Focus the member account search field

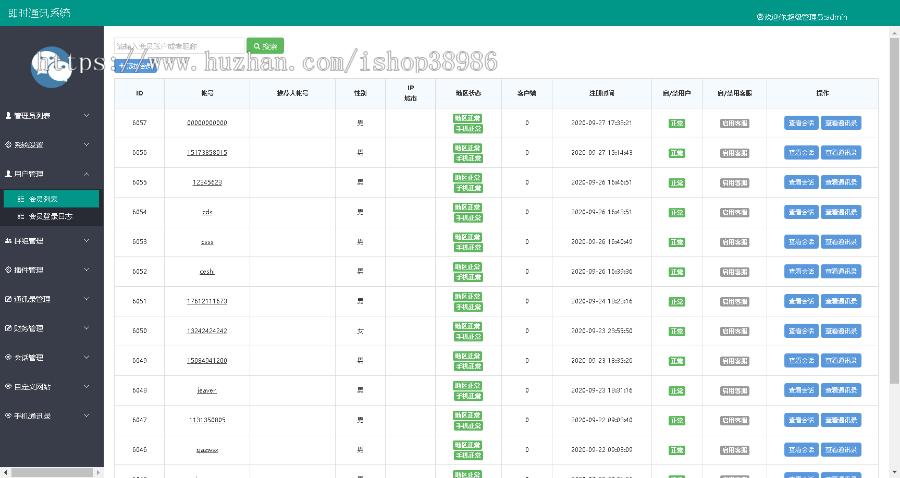[180, 46]
